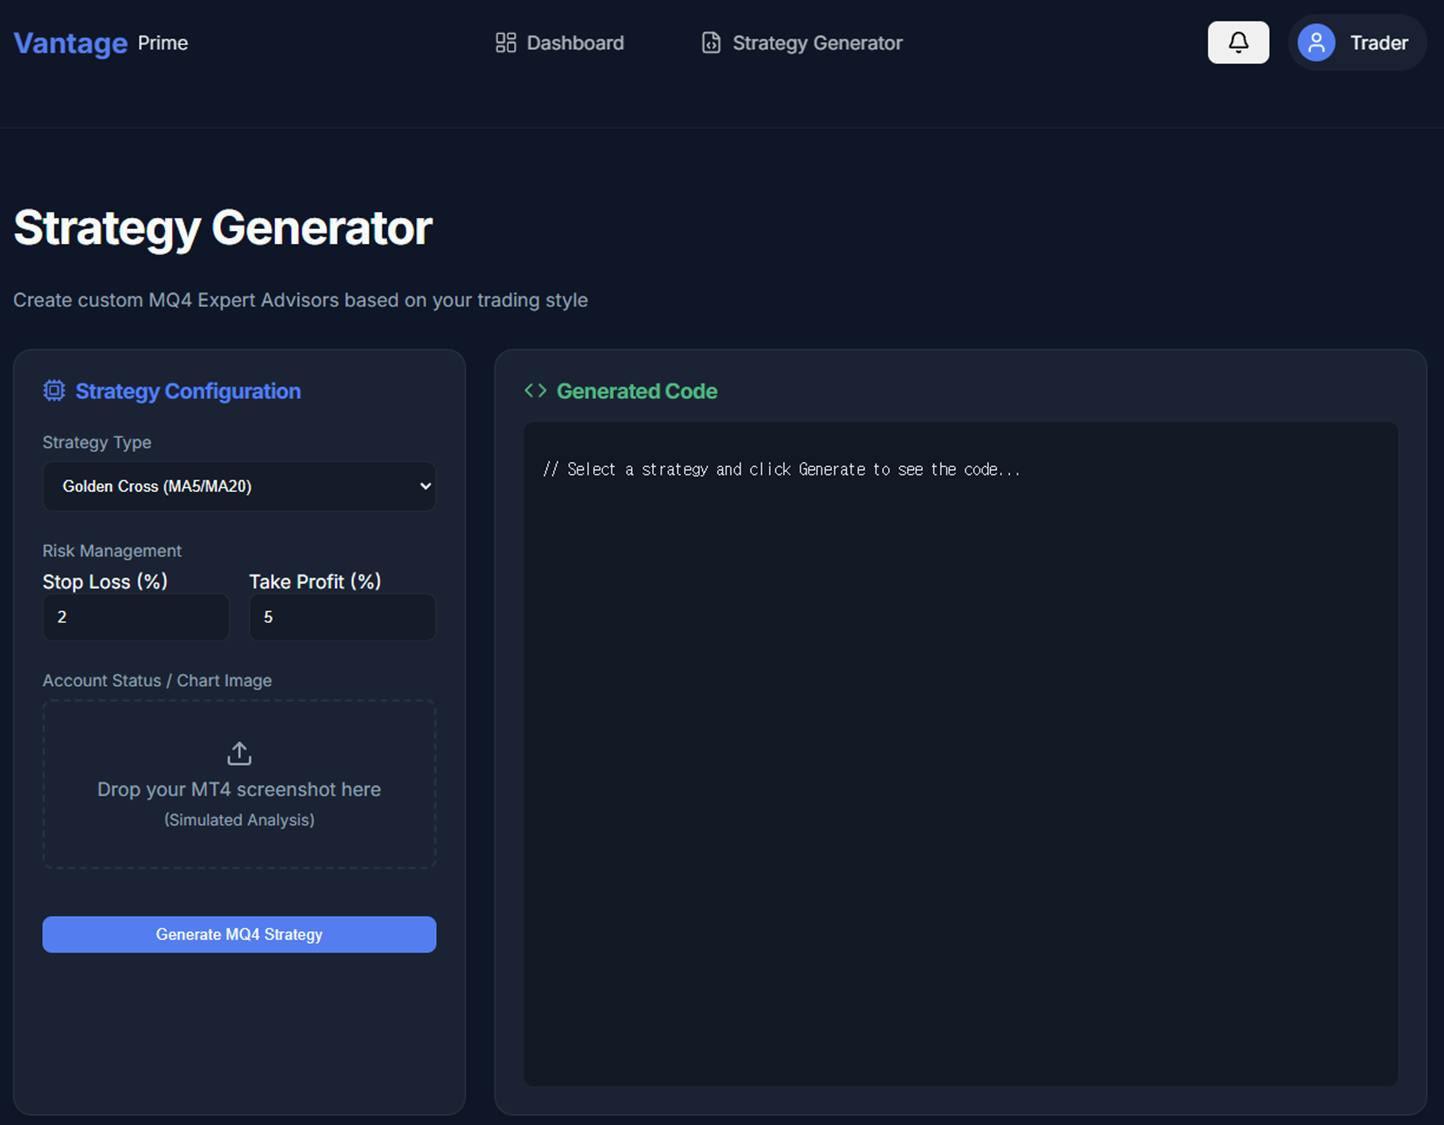Go to the Dashboard nav item

pos(560,43)
